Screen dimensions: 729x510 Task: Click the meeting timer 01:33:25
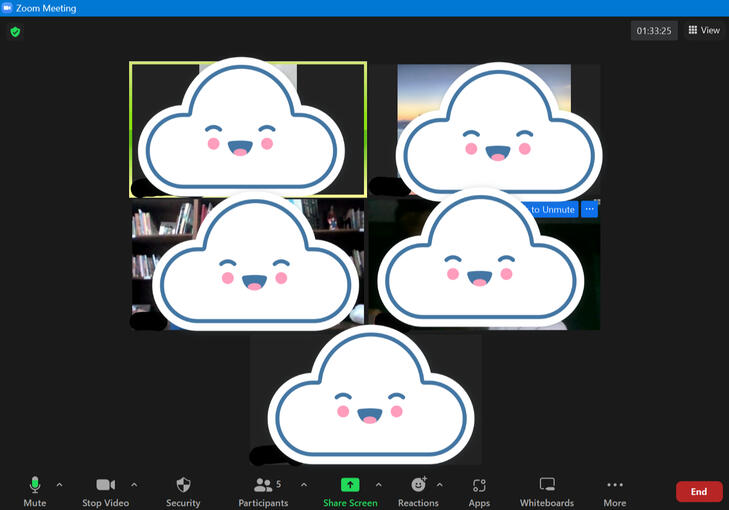coord(653,31)
